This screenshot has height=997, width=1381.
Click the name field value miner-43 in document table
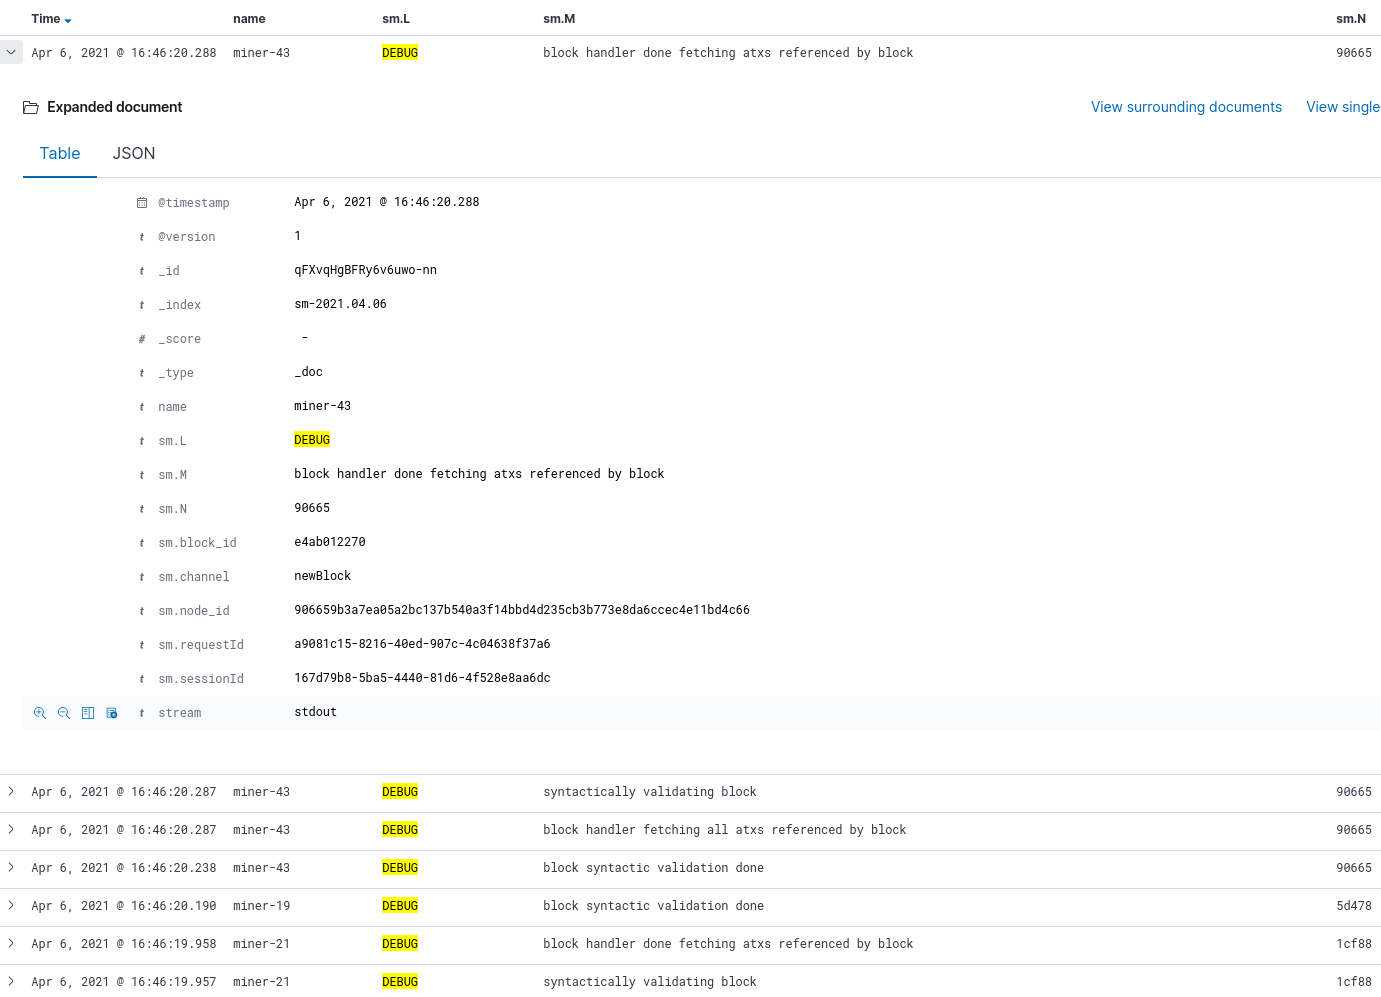point(322,406)
